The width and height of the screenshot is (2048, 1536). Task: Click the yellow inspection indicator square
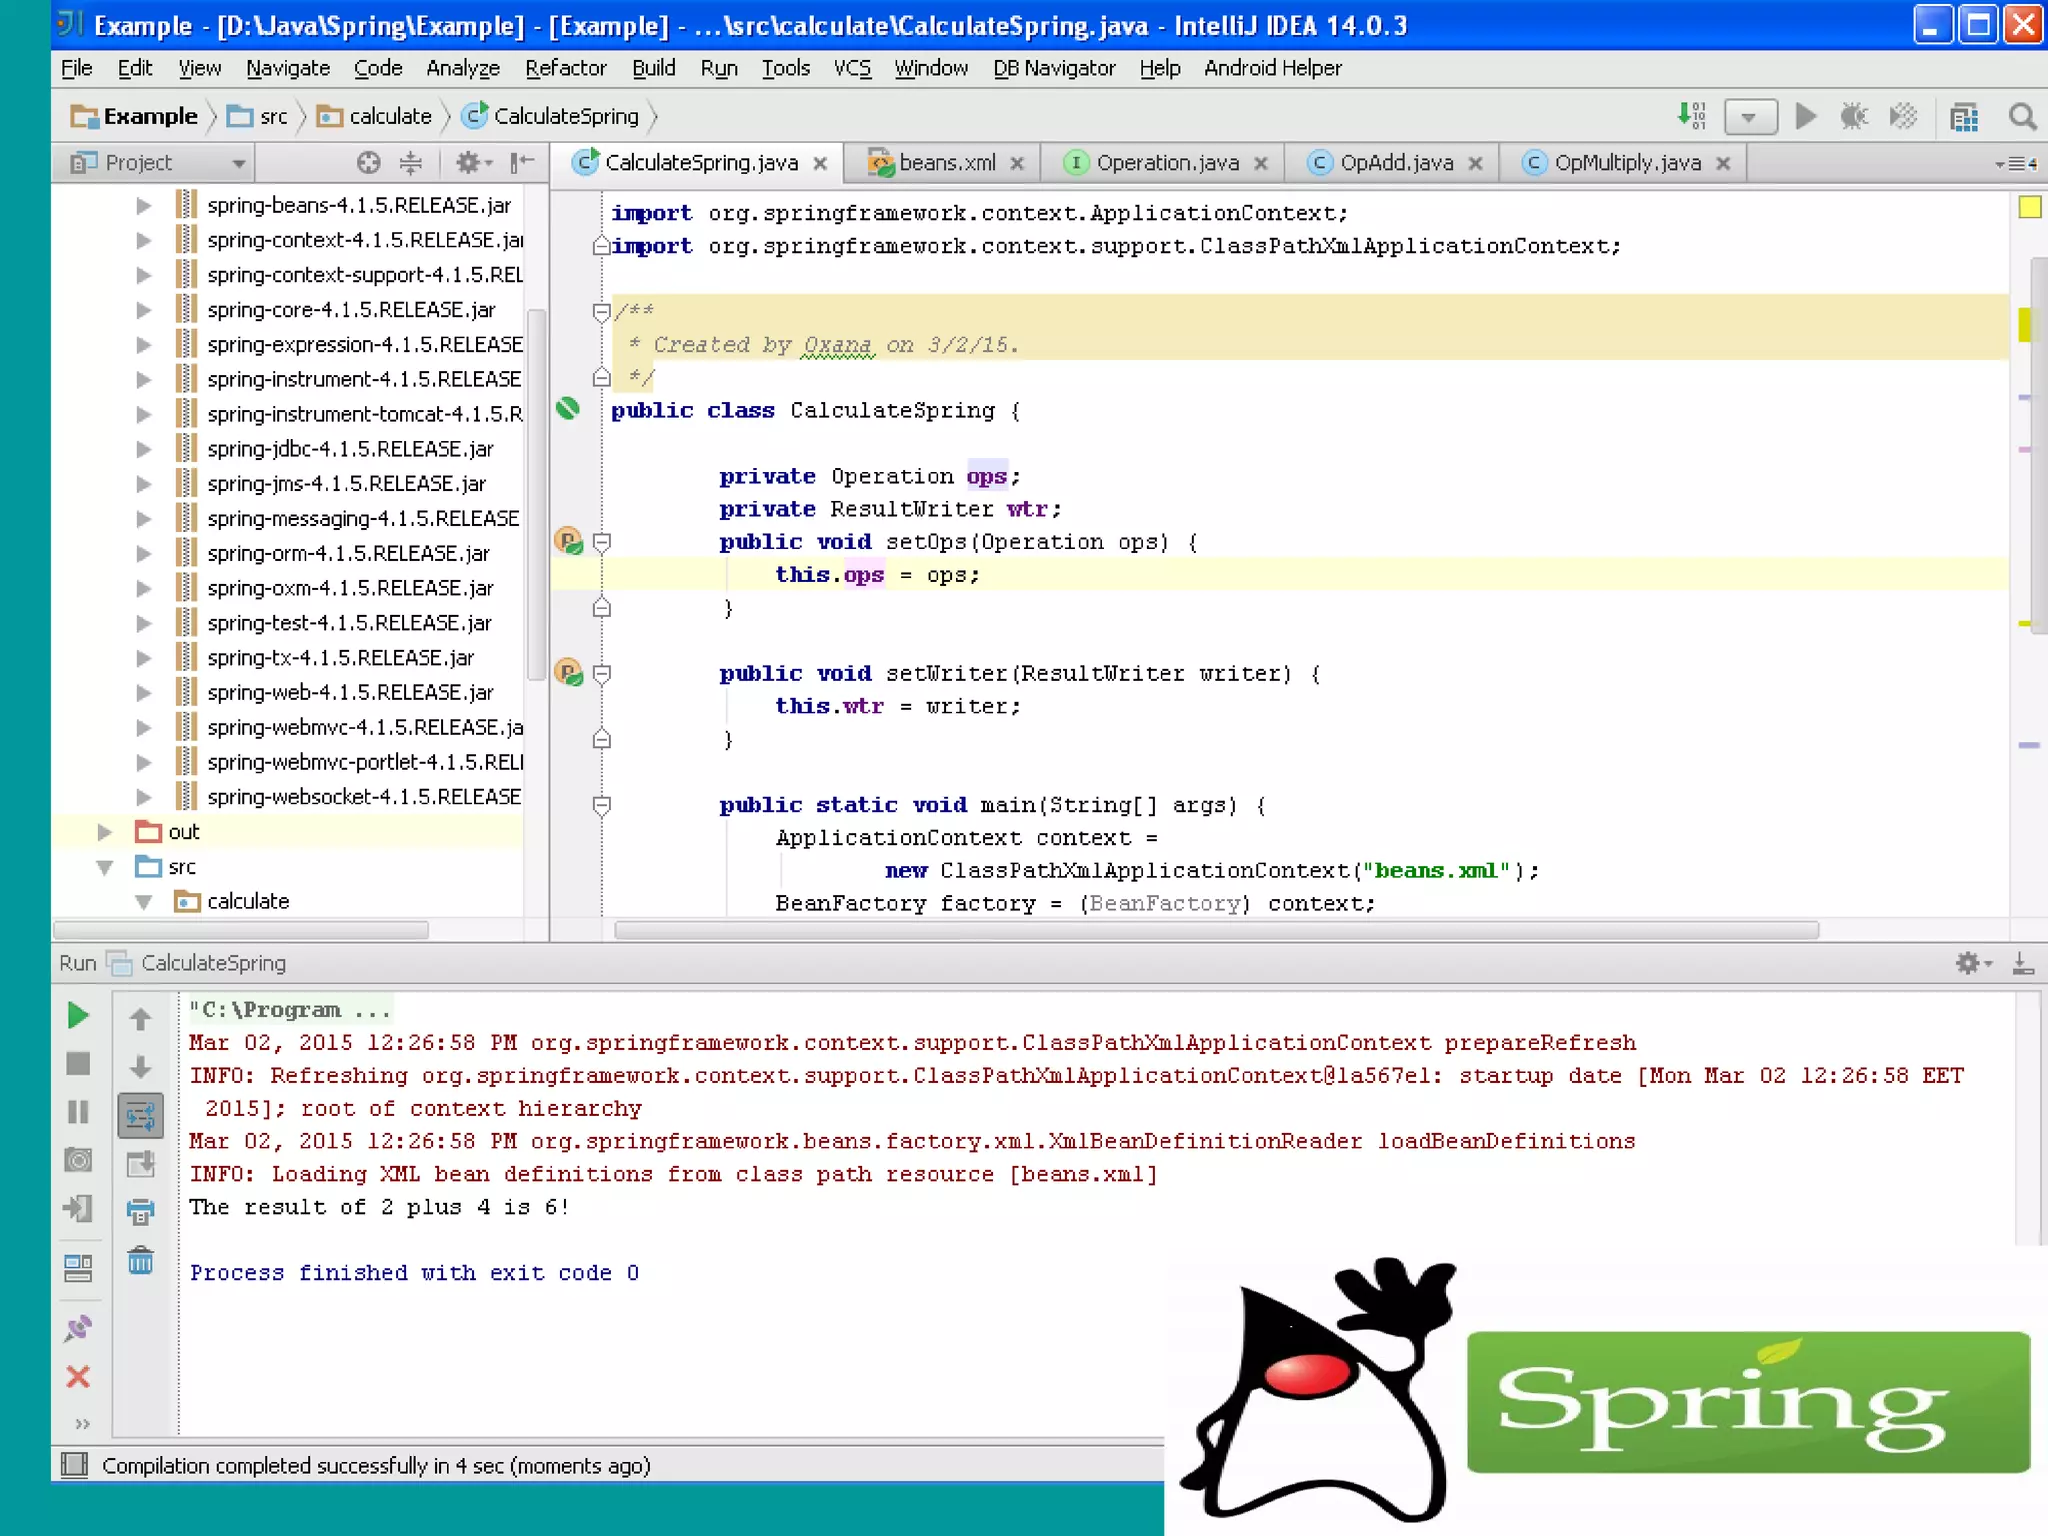(2029, 207)
